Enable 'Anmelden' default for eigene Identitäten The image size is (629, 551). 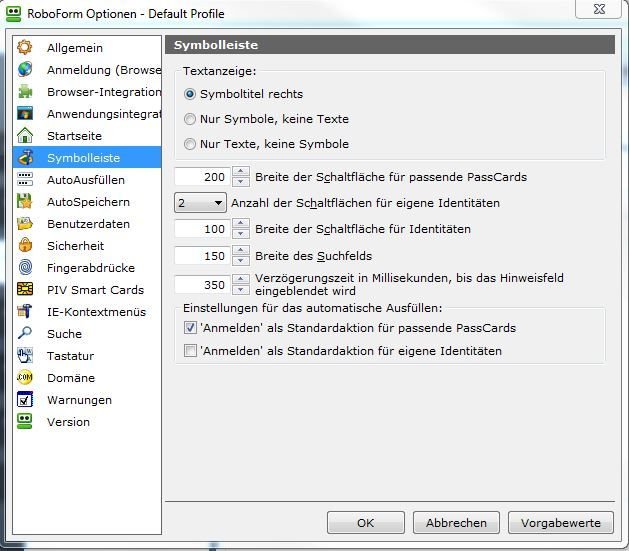(190, 351)
